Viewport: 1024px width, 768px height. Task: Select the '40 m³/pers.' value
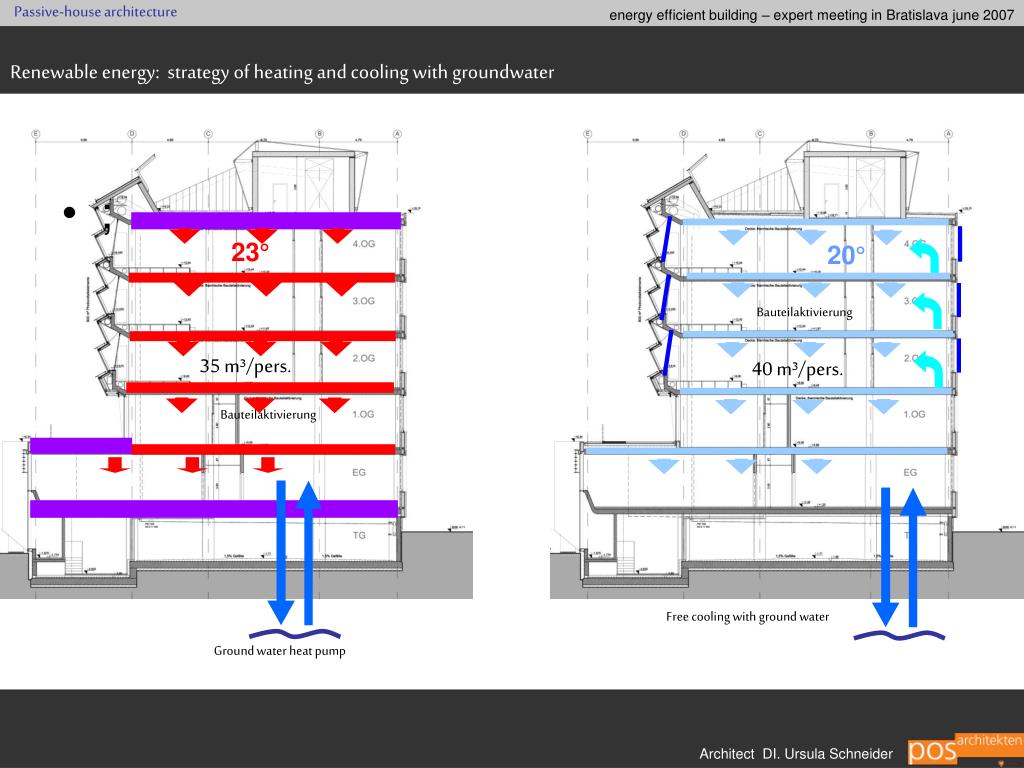coord(797,369)
